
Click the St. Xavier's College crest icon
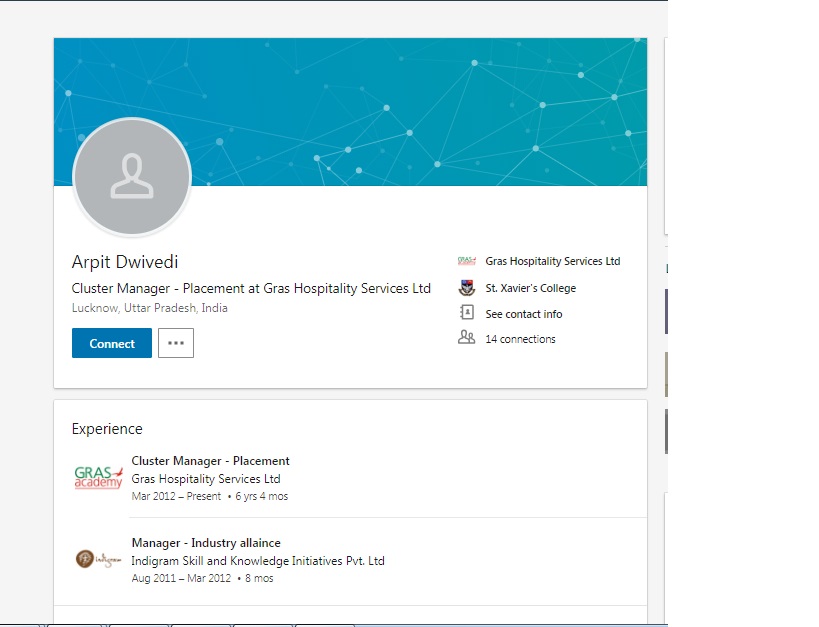[466, 288]
